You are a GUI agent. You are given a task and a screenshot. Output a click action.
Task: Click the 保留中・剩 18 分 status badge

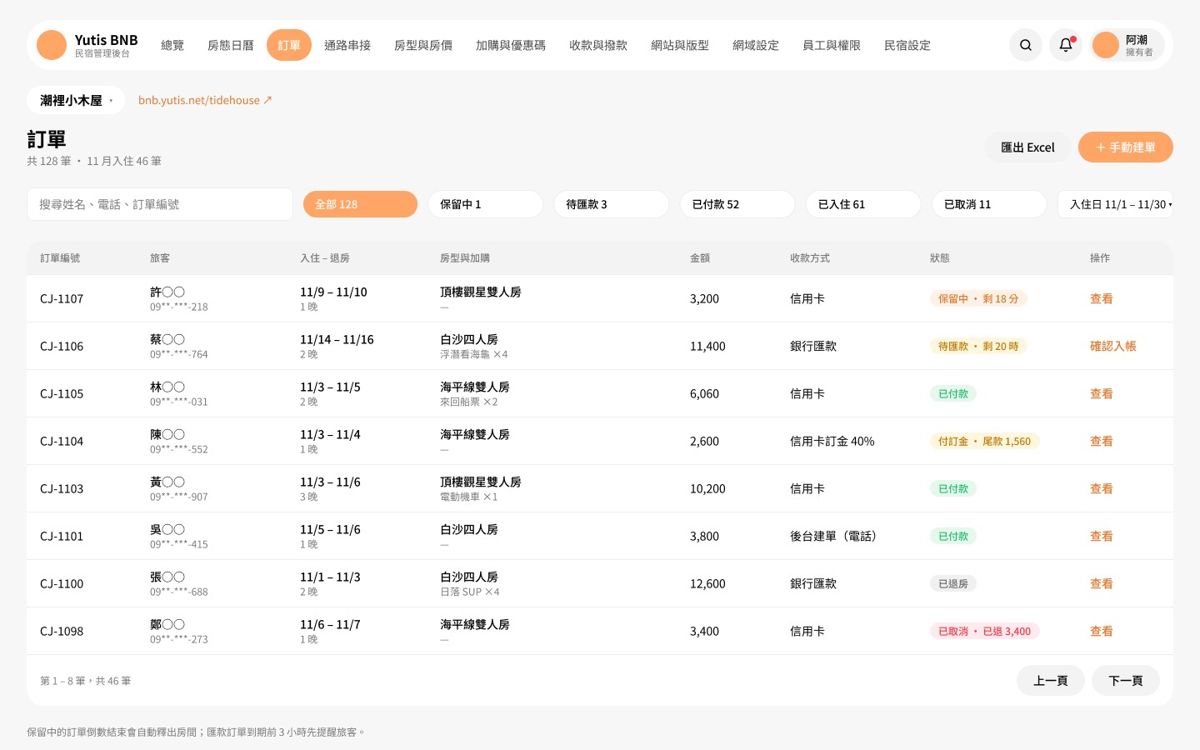(x=979, y=299)
